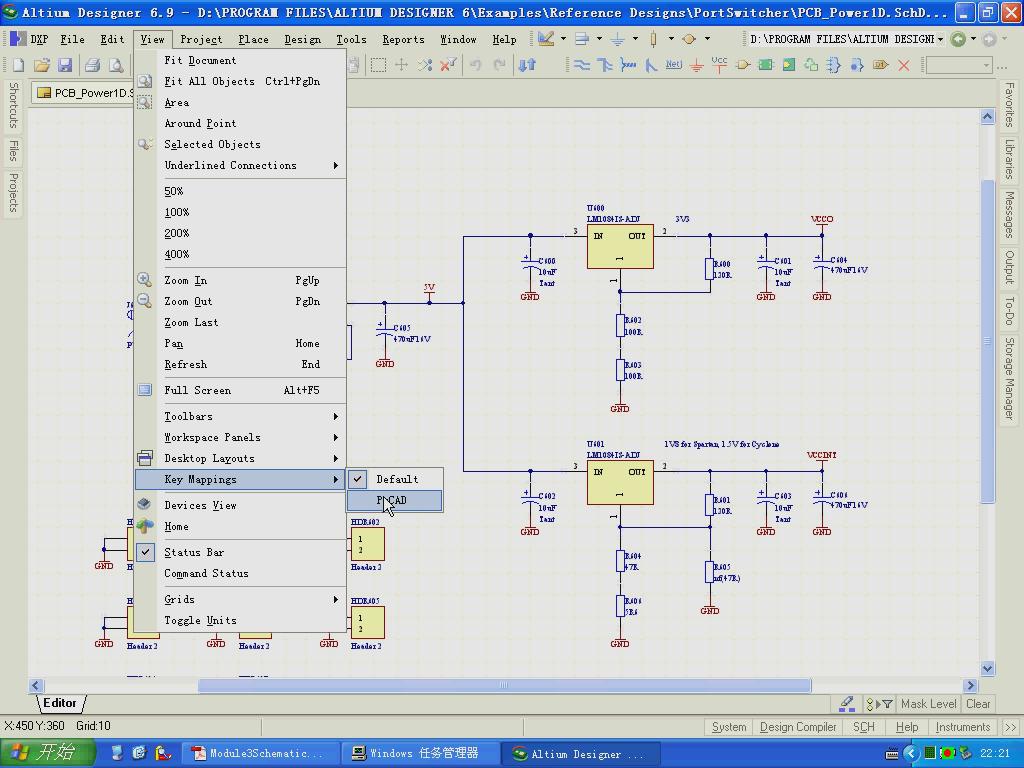Open the Libraries side panel tab
The height and width of the screenshot is (768, 1024).
pyautogui.click(x=1010, y=159)
